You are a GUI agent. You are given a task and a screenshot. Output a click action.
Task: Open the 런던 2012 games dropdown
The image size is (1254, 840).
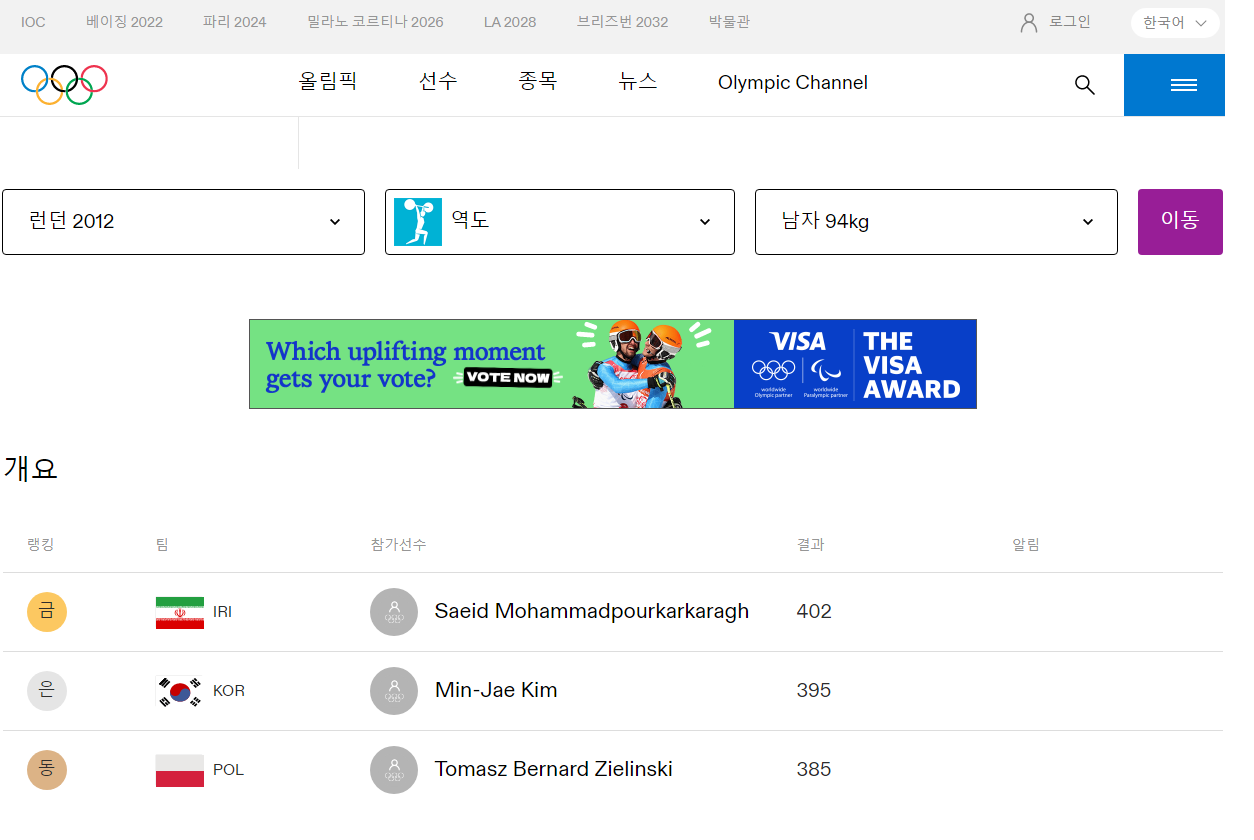(183, 222)
